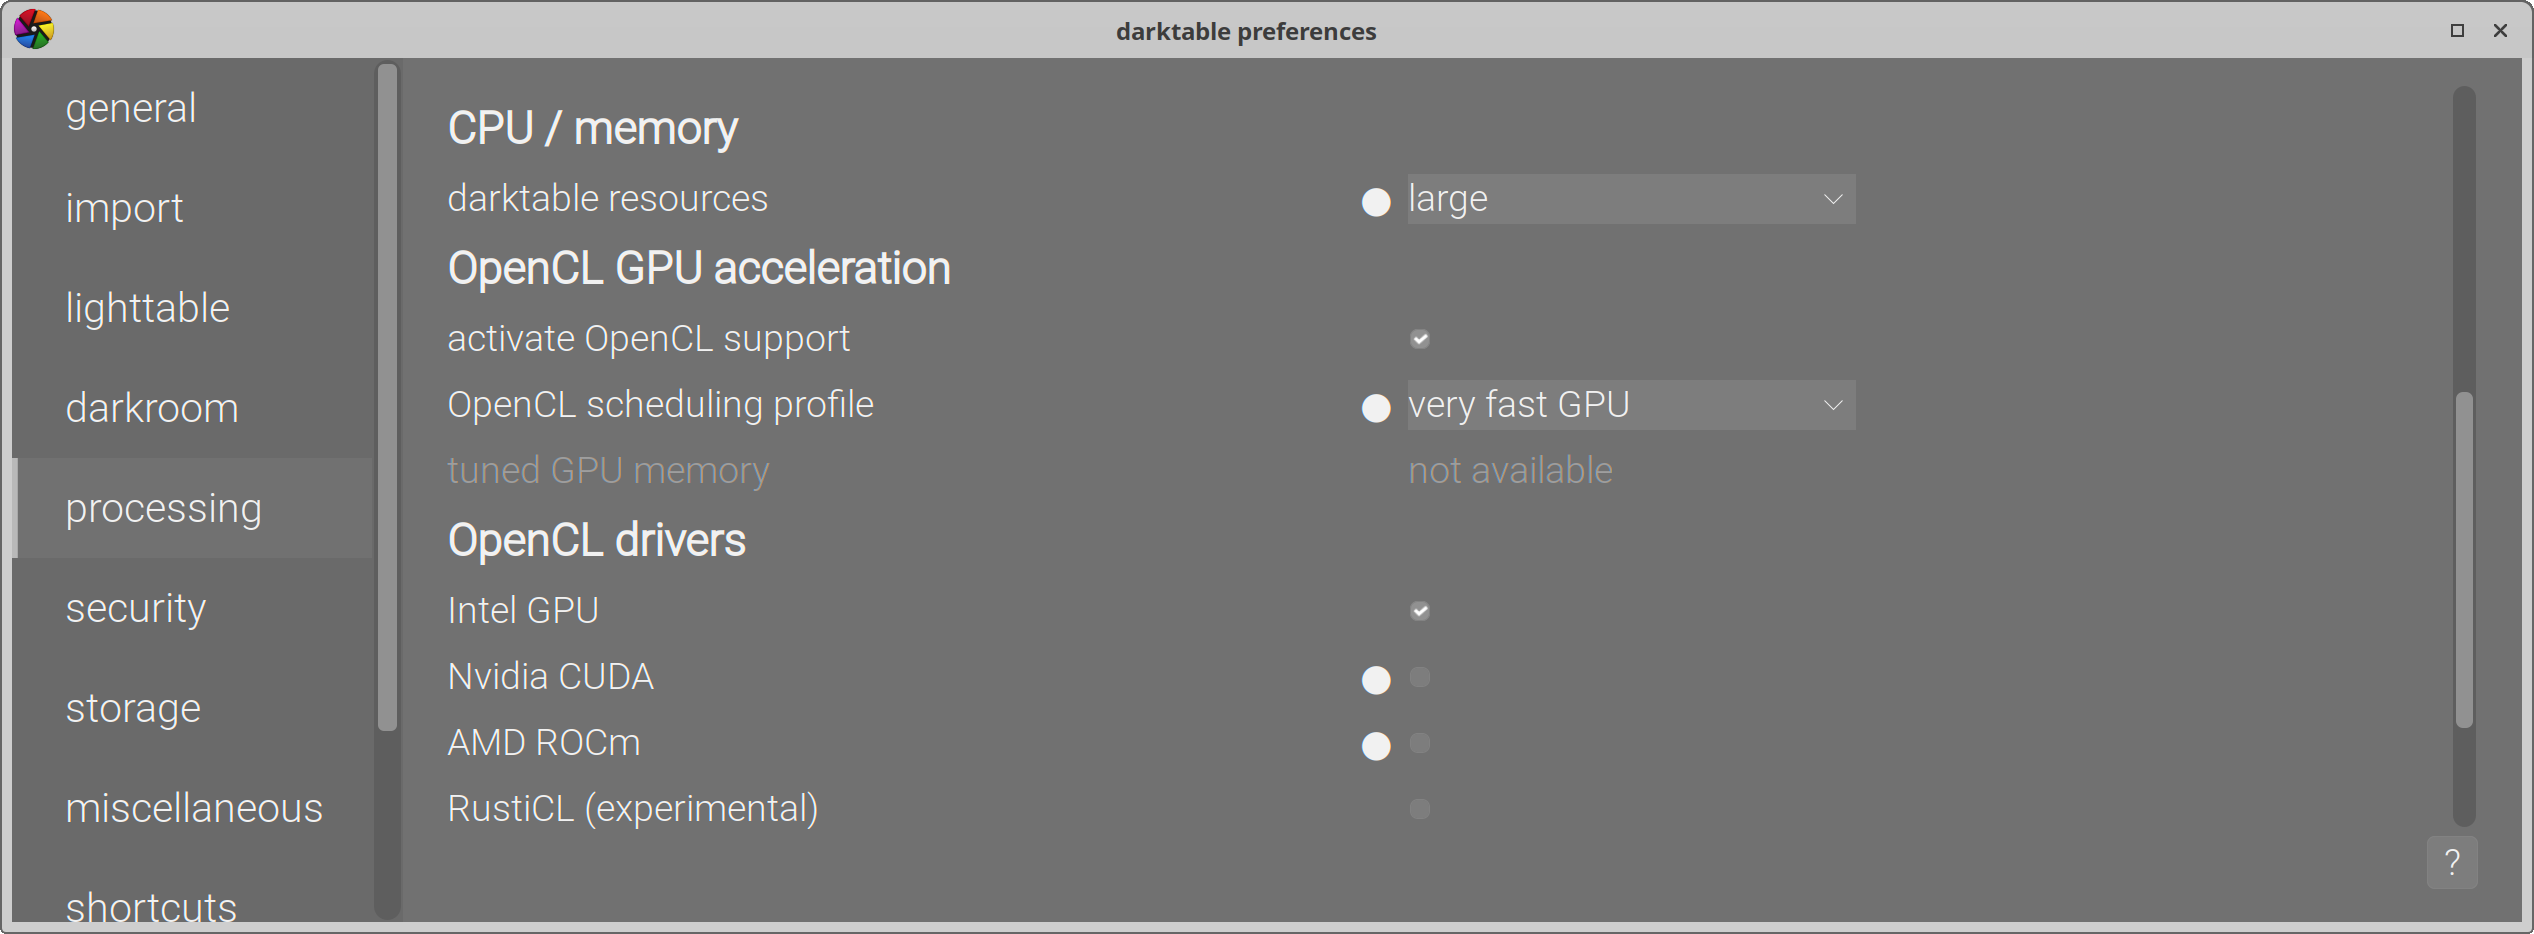The image size is (2534, 934).
Task: Enable the Nvidia CUDA driver checkbox
Action: [1420, 677]
